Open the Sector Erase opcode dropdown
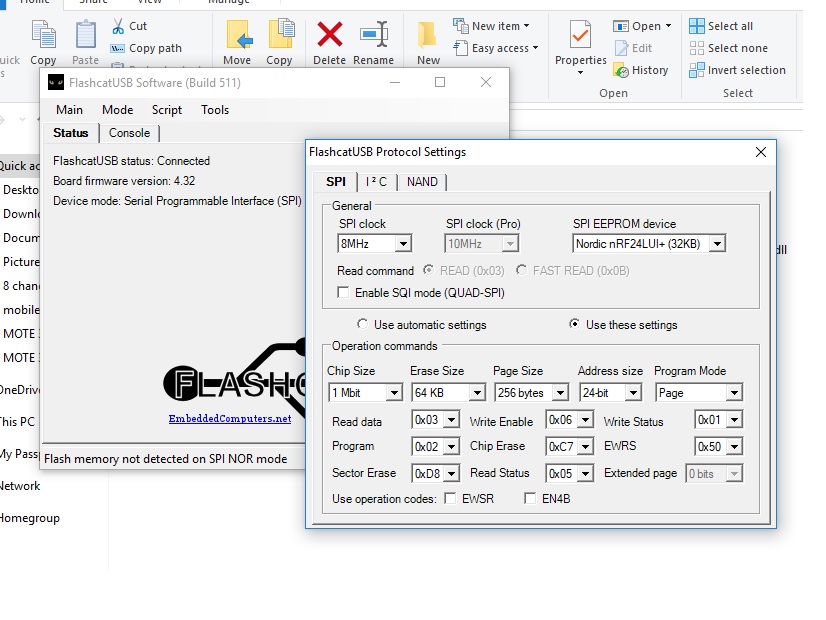826x620 pixels. tap(451, 473)
